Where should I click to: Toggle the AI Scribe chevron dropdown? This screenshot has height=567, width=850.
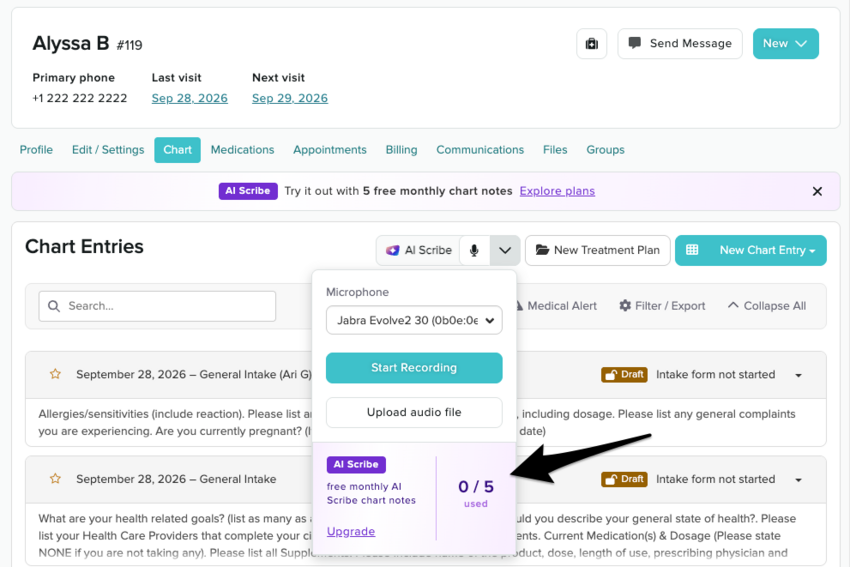[505, 250]
